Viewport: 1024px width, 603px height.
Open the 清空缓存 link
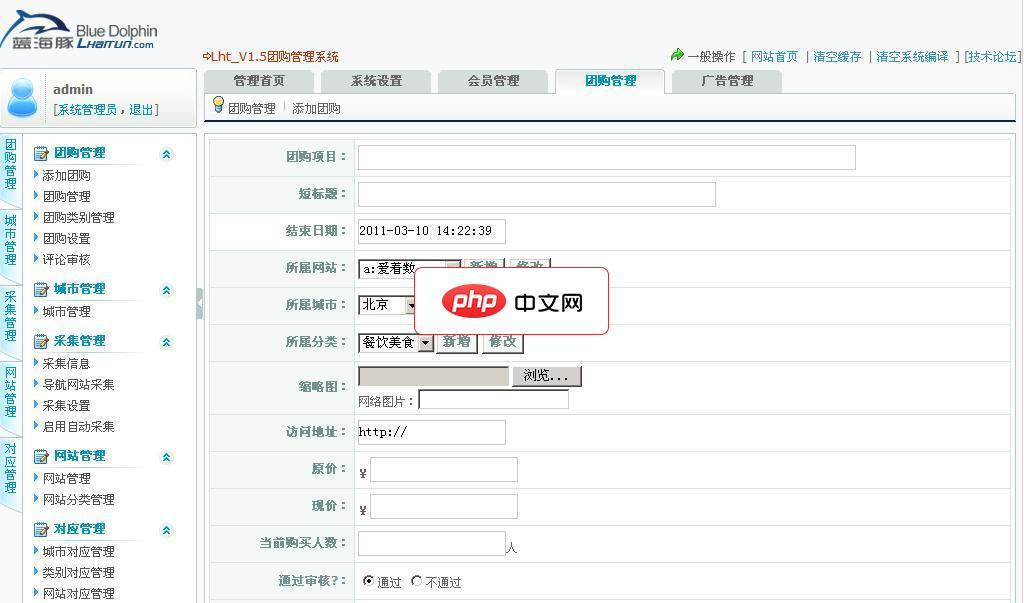(x=836, y=57)
